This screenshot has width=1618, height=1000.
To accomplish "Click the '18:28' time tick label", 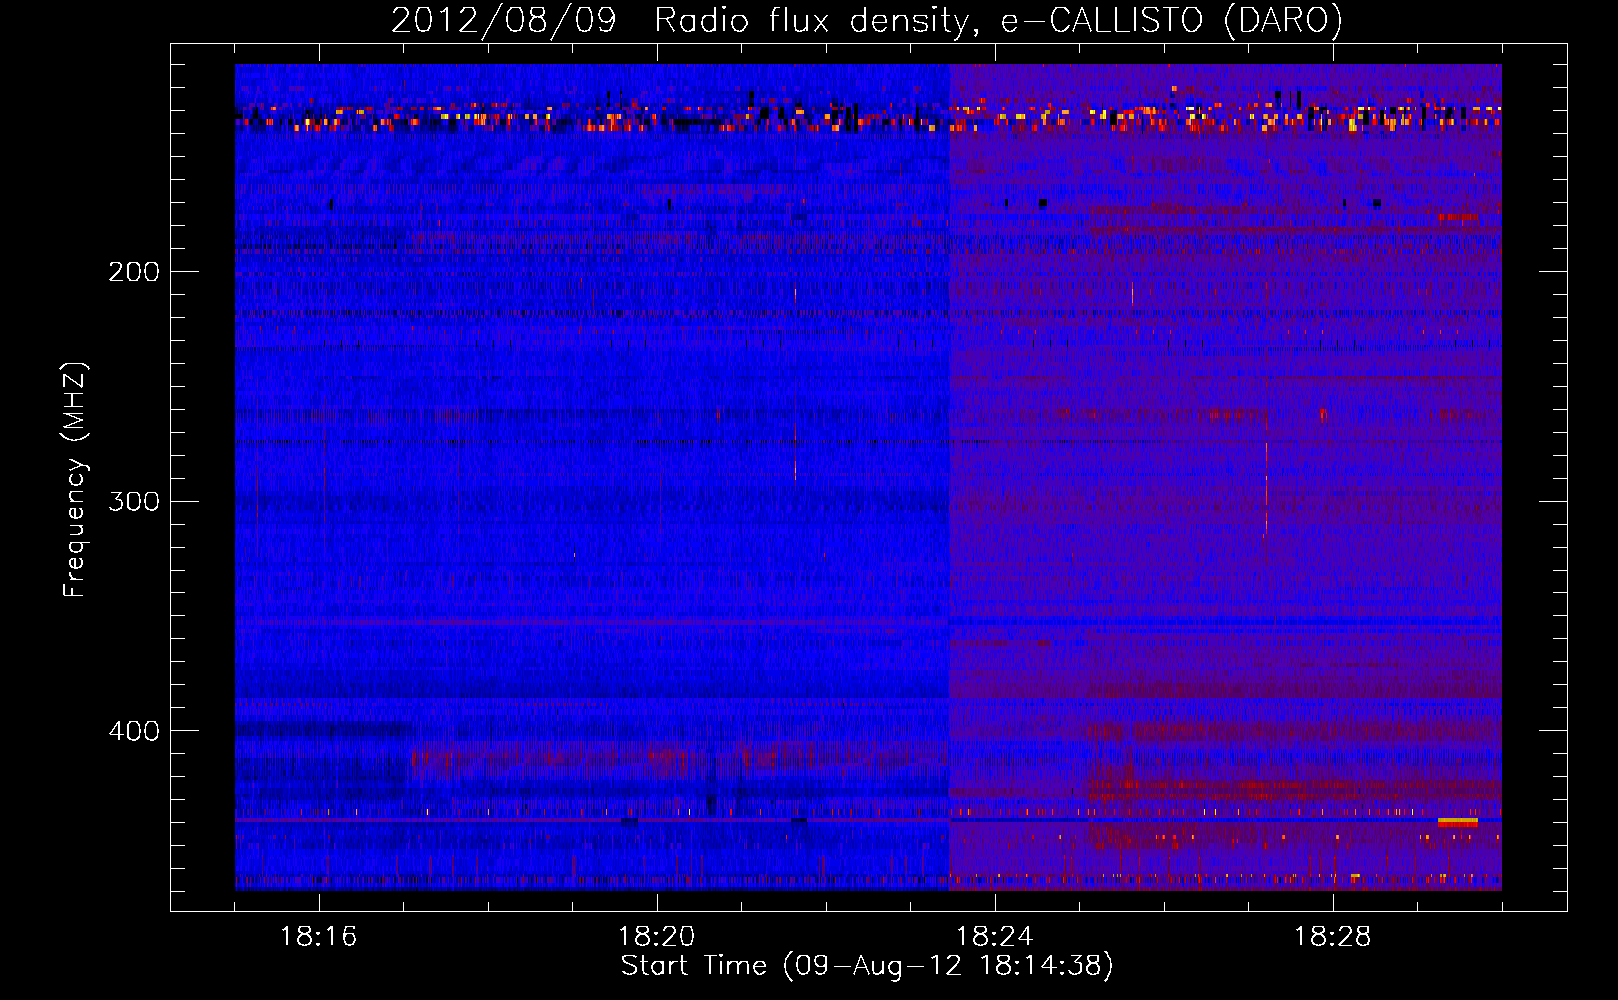I will (x=1333, y=937).
